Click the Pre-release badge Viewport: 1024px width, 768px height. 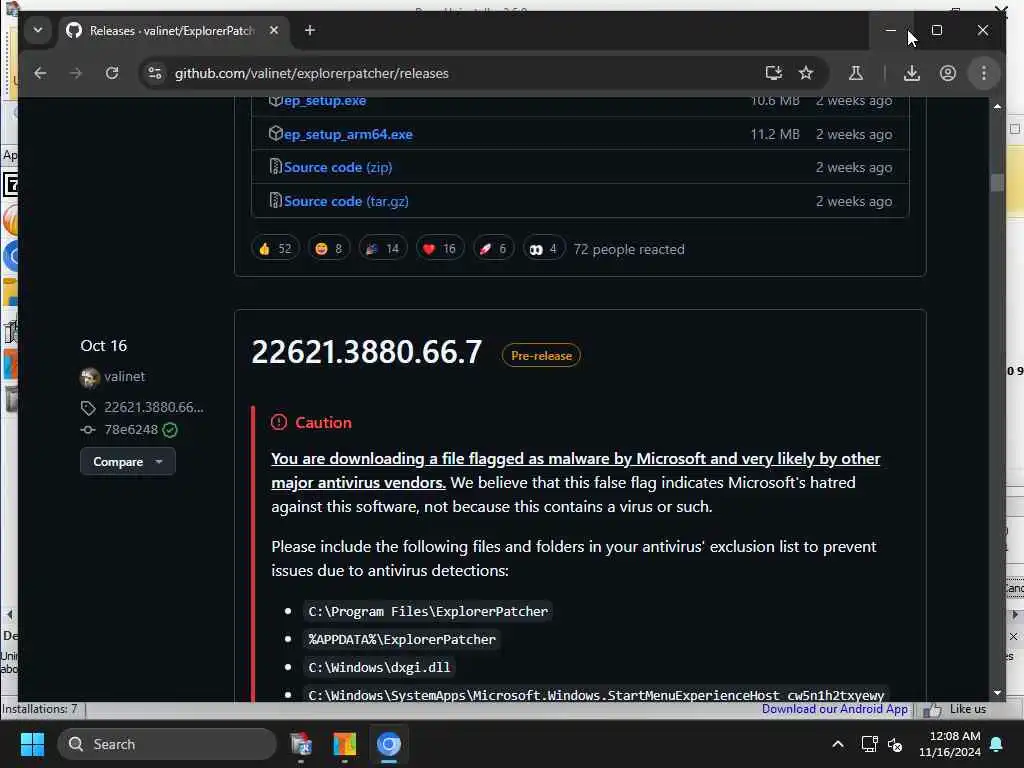pyautogui.click(x=541, y=356)
